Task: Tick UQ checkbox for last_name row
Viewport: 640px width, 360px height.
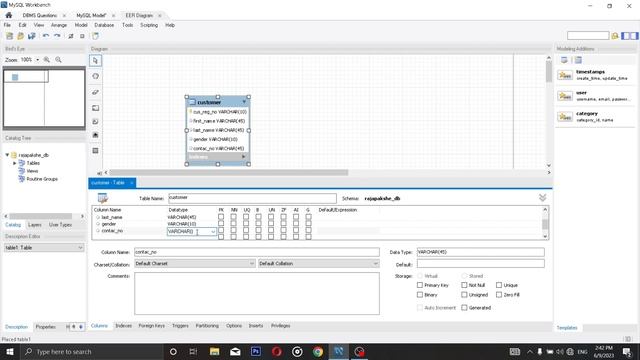Action: tap(246, 217)
